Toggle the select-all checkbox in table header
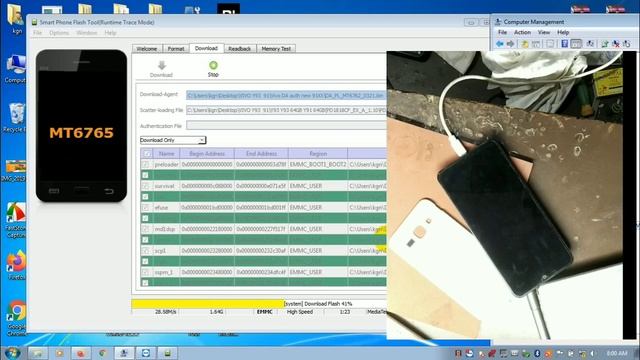 pos(147,154)
